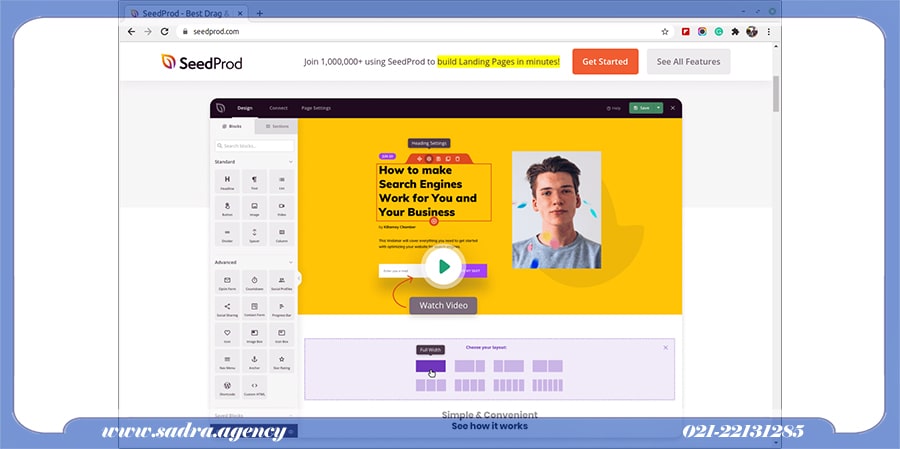Add the Custom HTML block
This screenshot has height=449, width=900.
254,388
